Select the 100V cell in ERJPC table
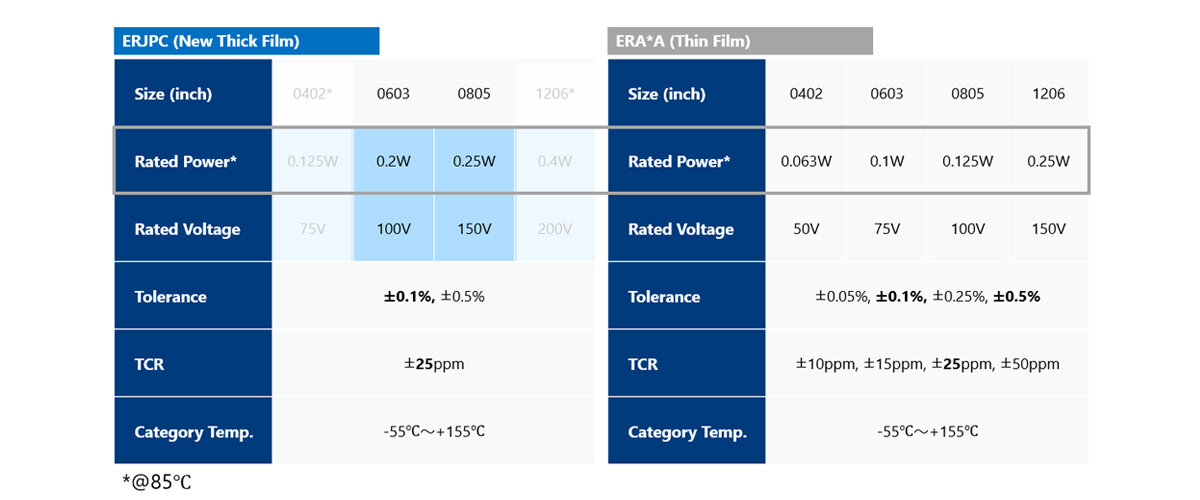This screenshot has height=500, width=1200. [x=393, y=229]
